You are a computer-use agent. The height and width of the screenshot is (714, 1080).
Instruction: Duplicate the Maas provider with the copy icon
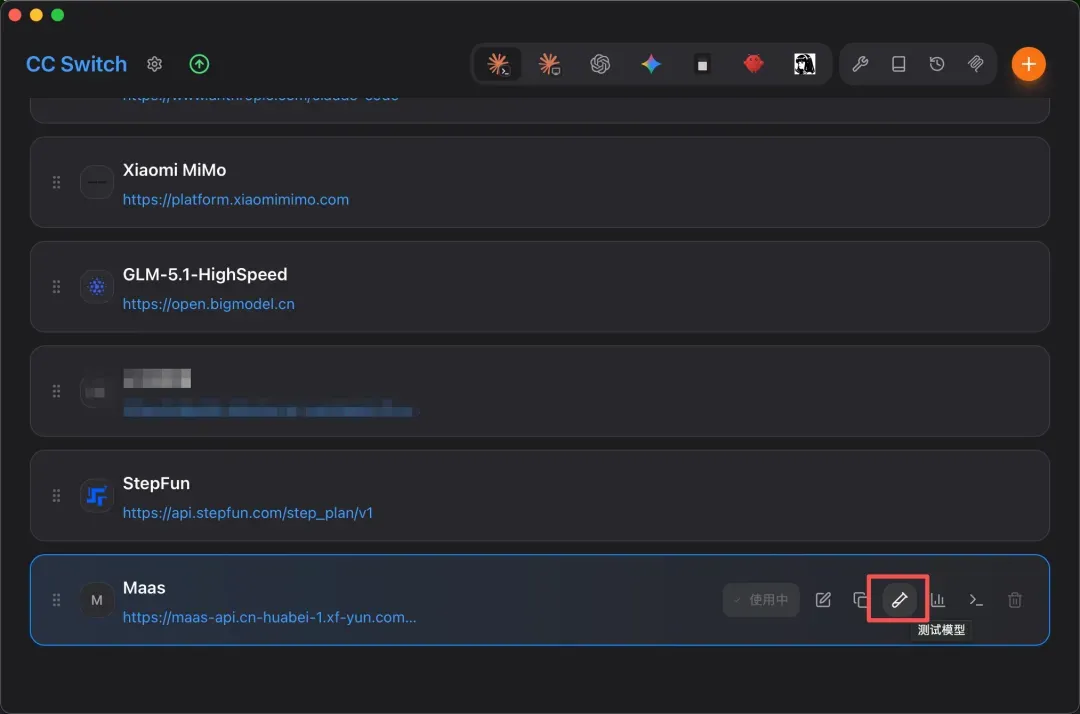(x=860, y=600)
